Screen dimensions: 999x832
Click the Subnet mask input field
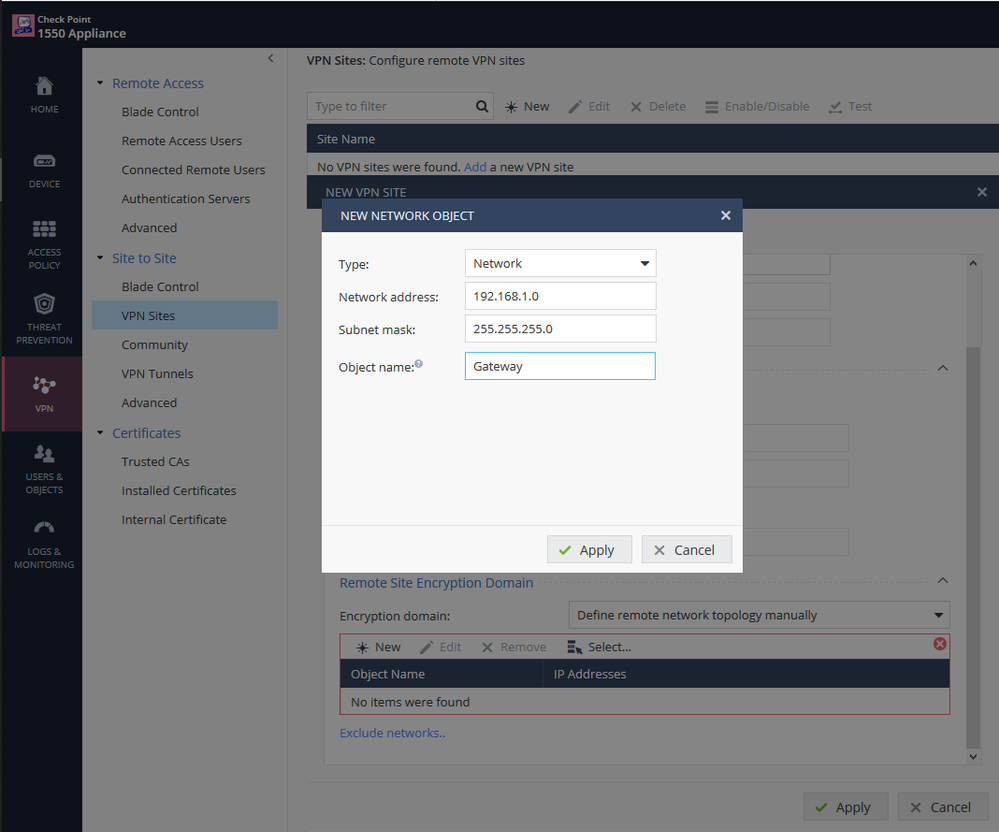[560, 329]
